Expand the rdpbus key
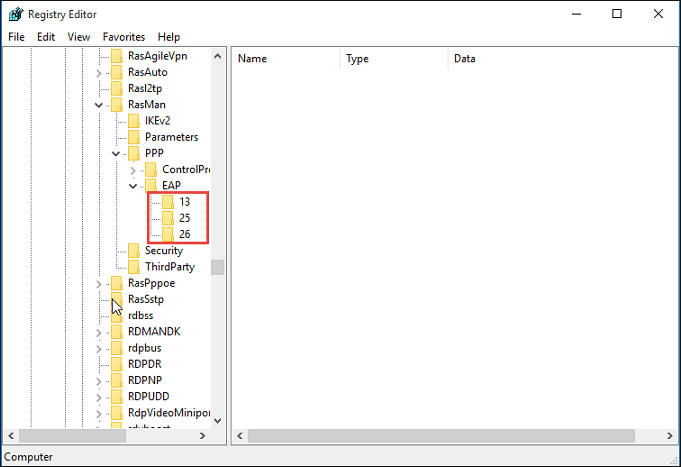The width and height of the screenshot is (681, 467). click(x=99, y=349)
